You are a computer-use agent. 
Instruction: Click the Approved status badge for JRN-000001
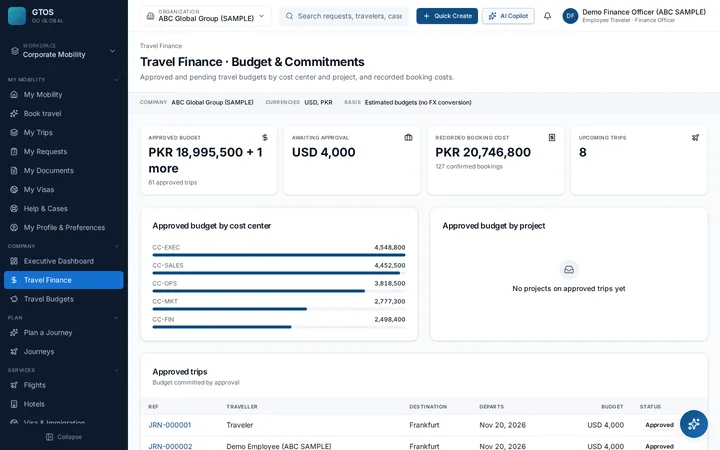point(659,425)
